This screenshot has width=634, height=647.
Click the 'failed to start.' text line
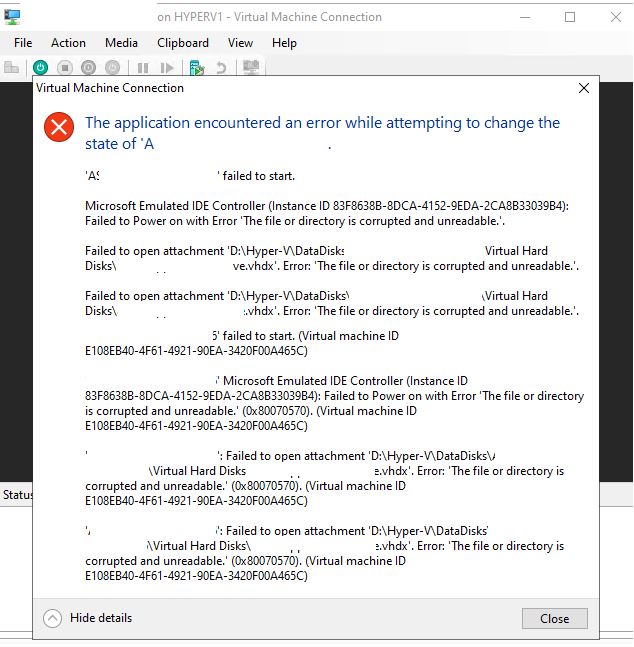tap(190, 176)
